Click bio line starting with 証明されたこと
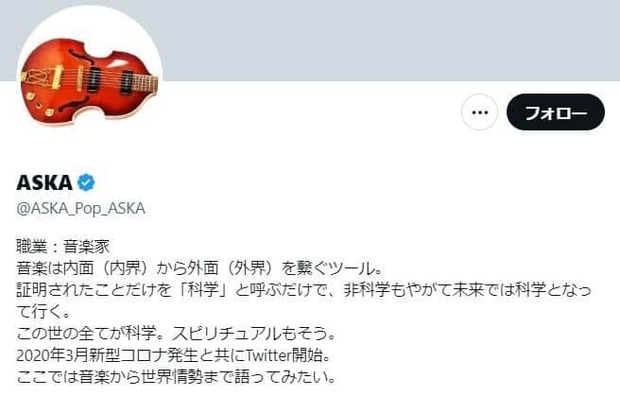The width and height of the screenshot is (620, 396). (x=304, y=290)
